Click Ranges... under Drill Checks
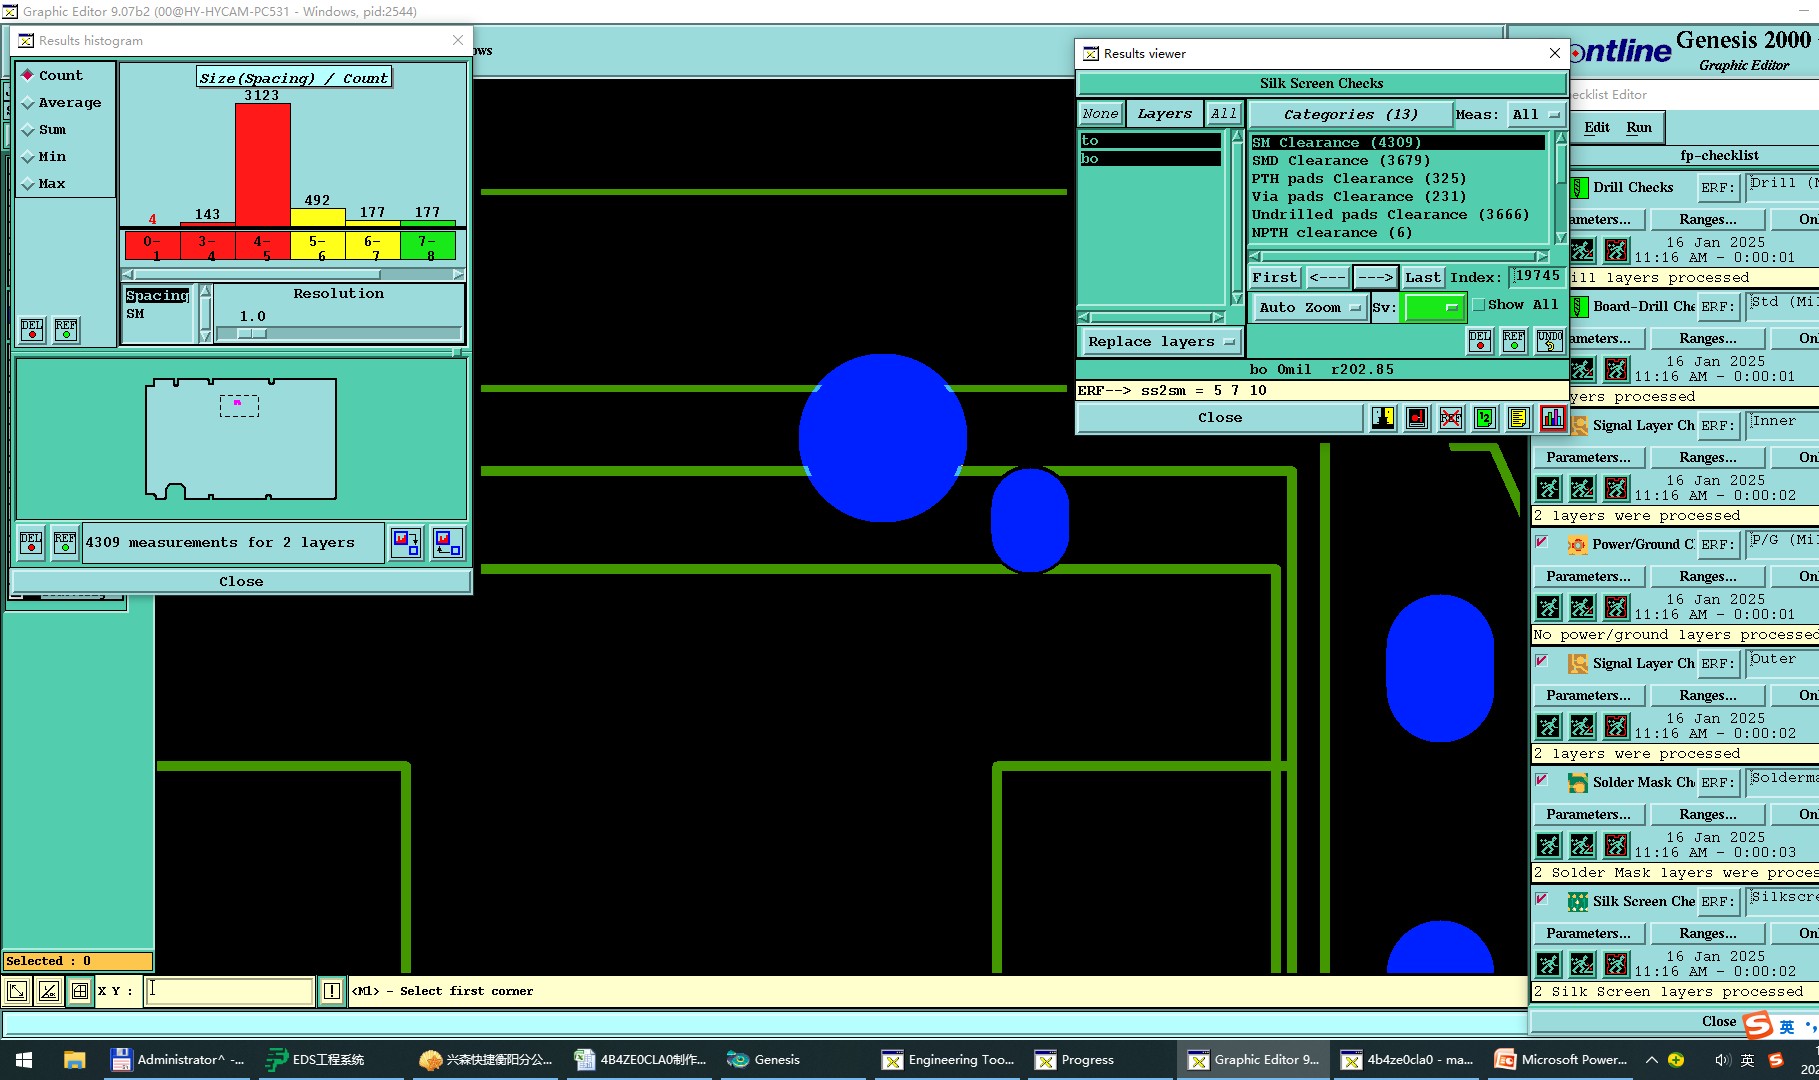The height and width of the screenshot is (1080, 1819). coord(1707,219)
